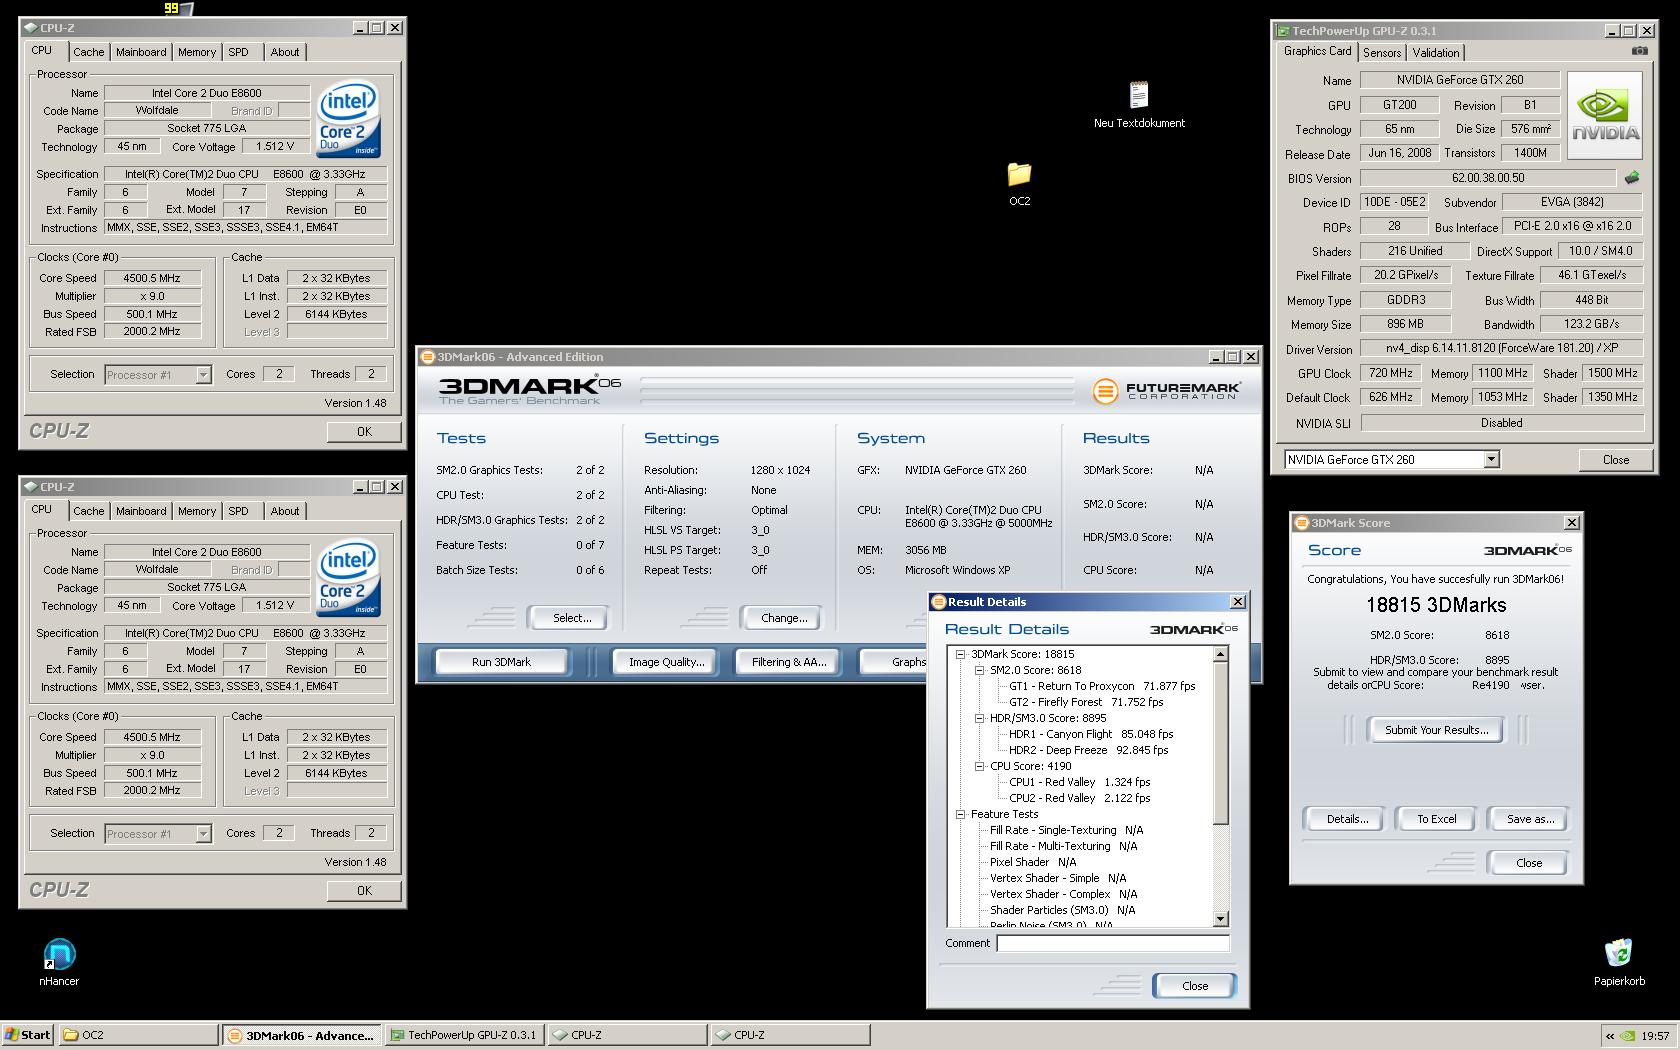Screen dimensions: 1680x1050
Task: Open About tab in upper CPU-Z
Action: coord(285,52)
